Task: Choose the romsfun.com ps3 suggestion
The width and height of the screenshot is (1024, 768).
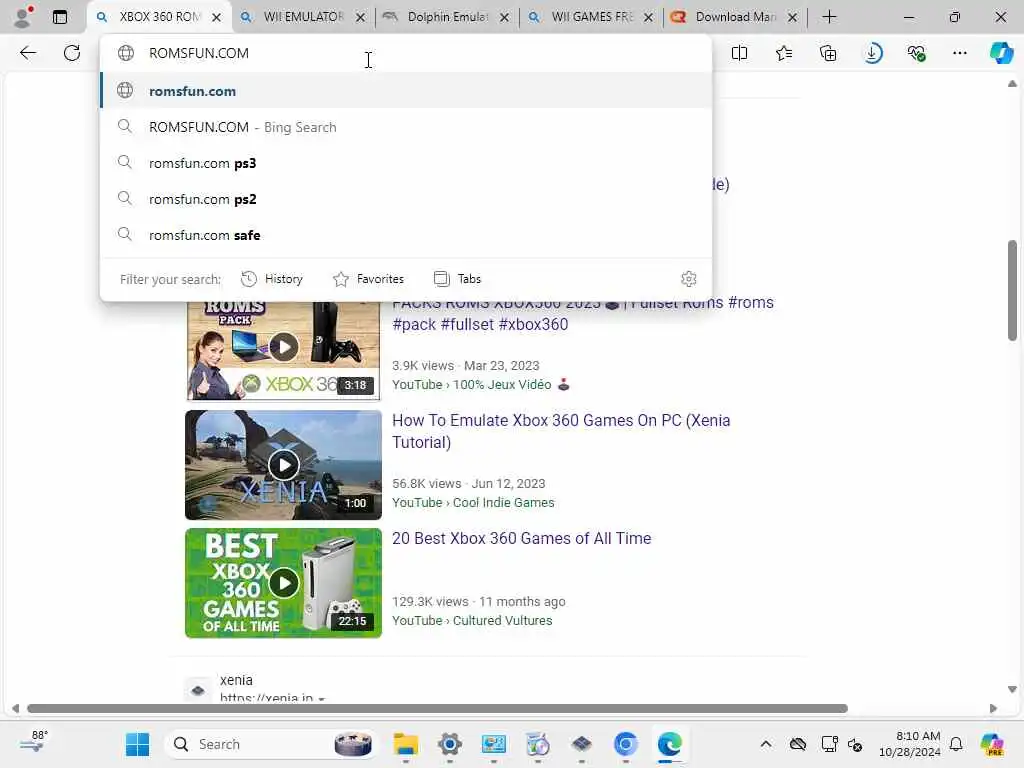Action: click(x=406, y=163)
